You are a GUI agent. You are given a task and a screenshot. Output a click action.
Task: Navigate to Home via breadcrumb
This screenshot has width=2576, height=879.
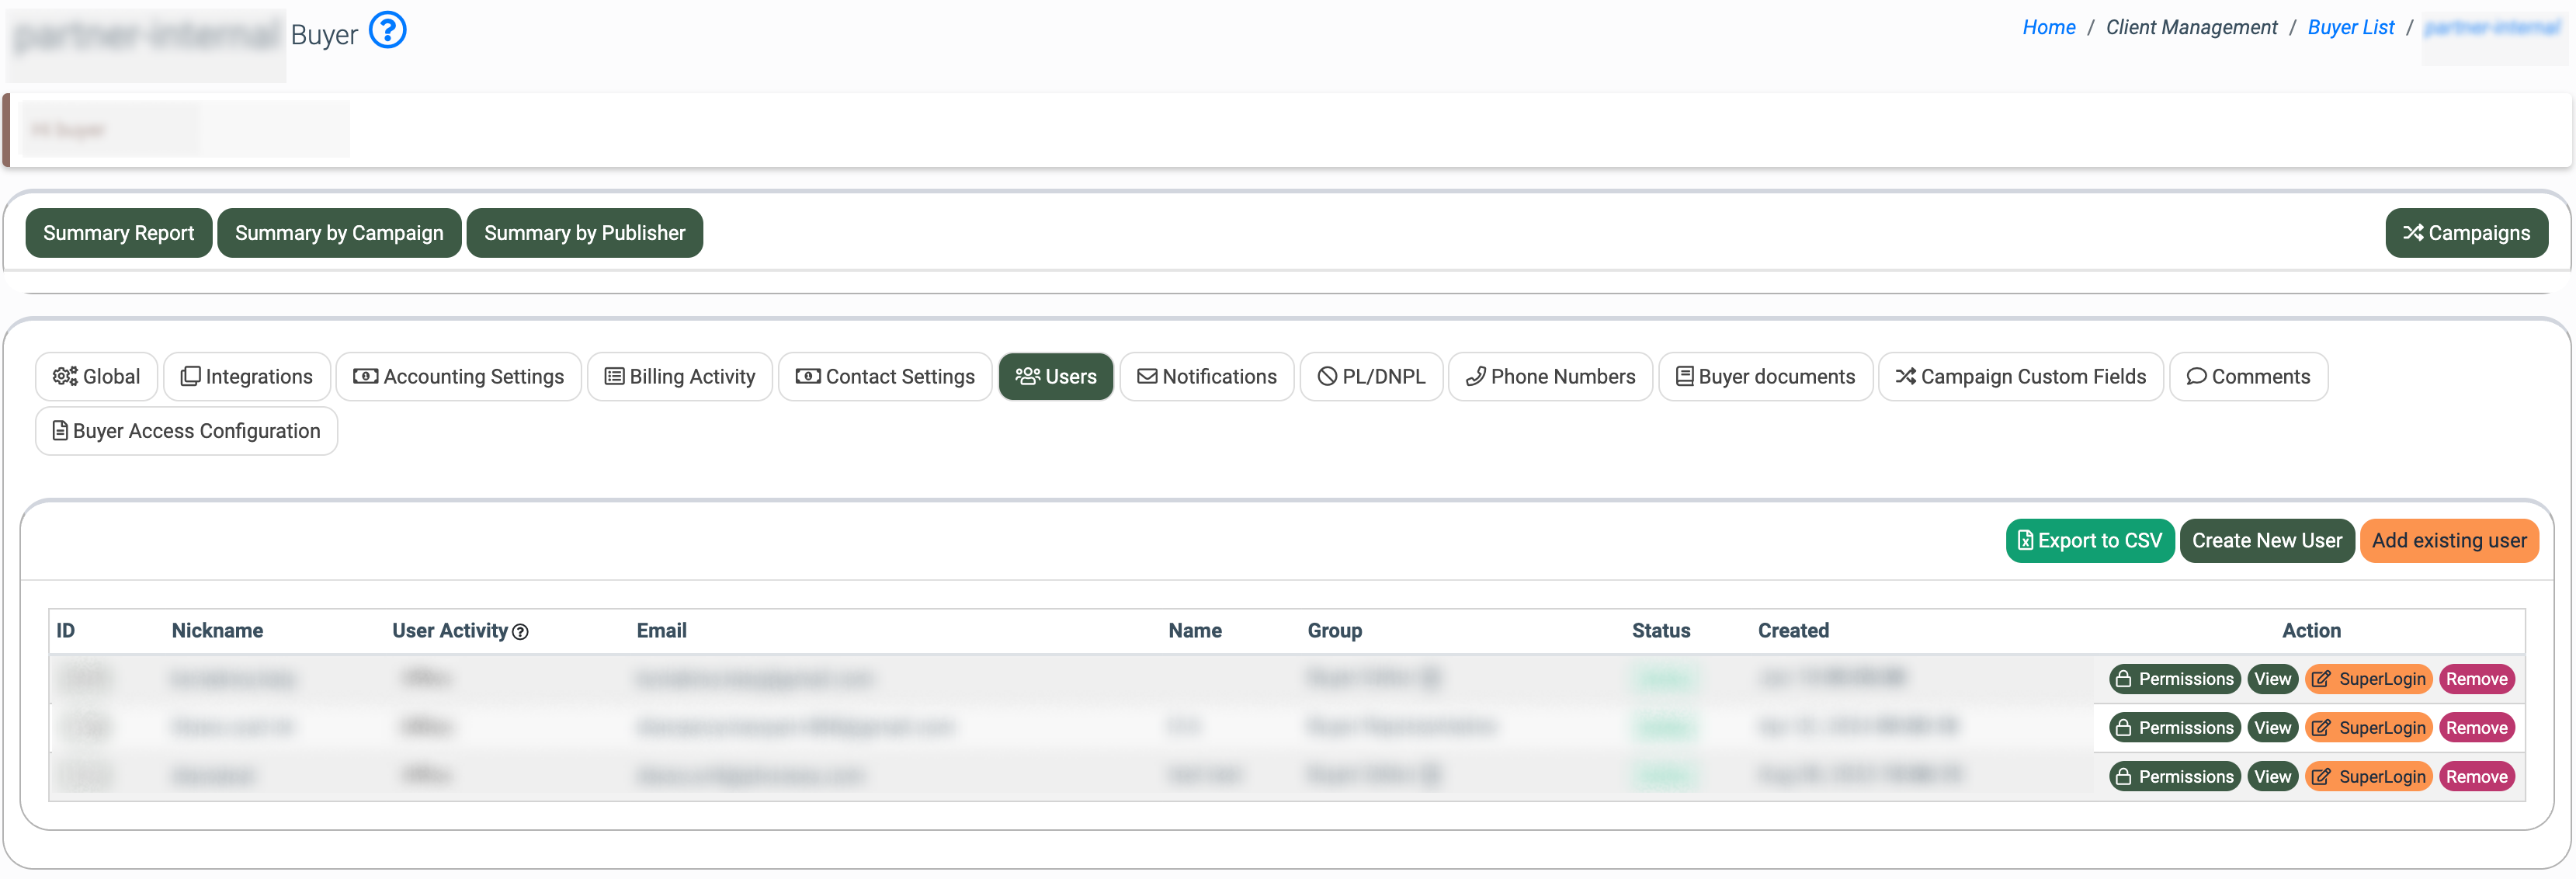pyautogui.click(x=2048, y=27)
